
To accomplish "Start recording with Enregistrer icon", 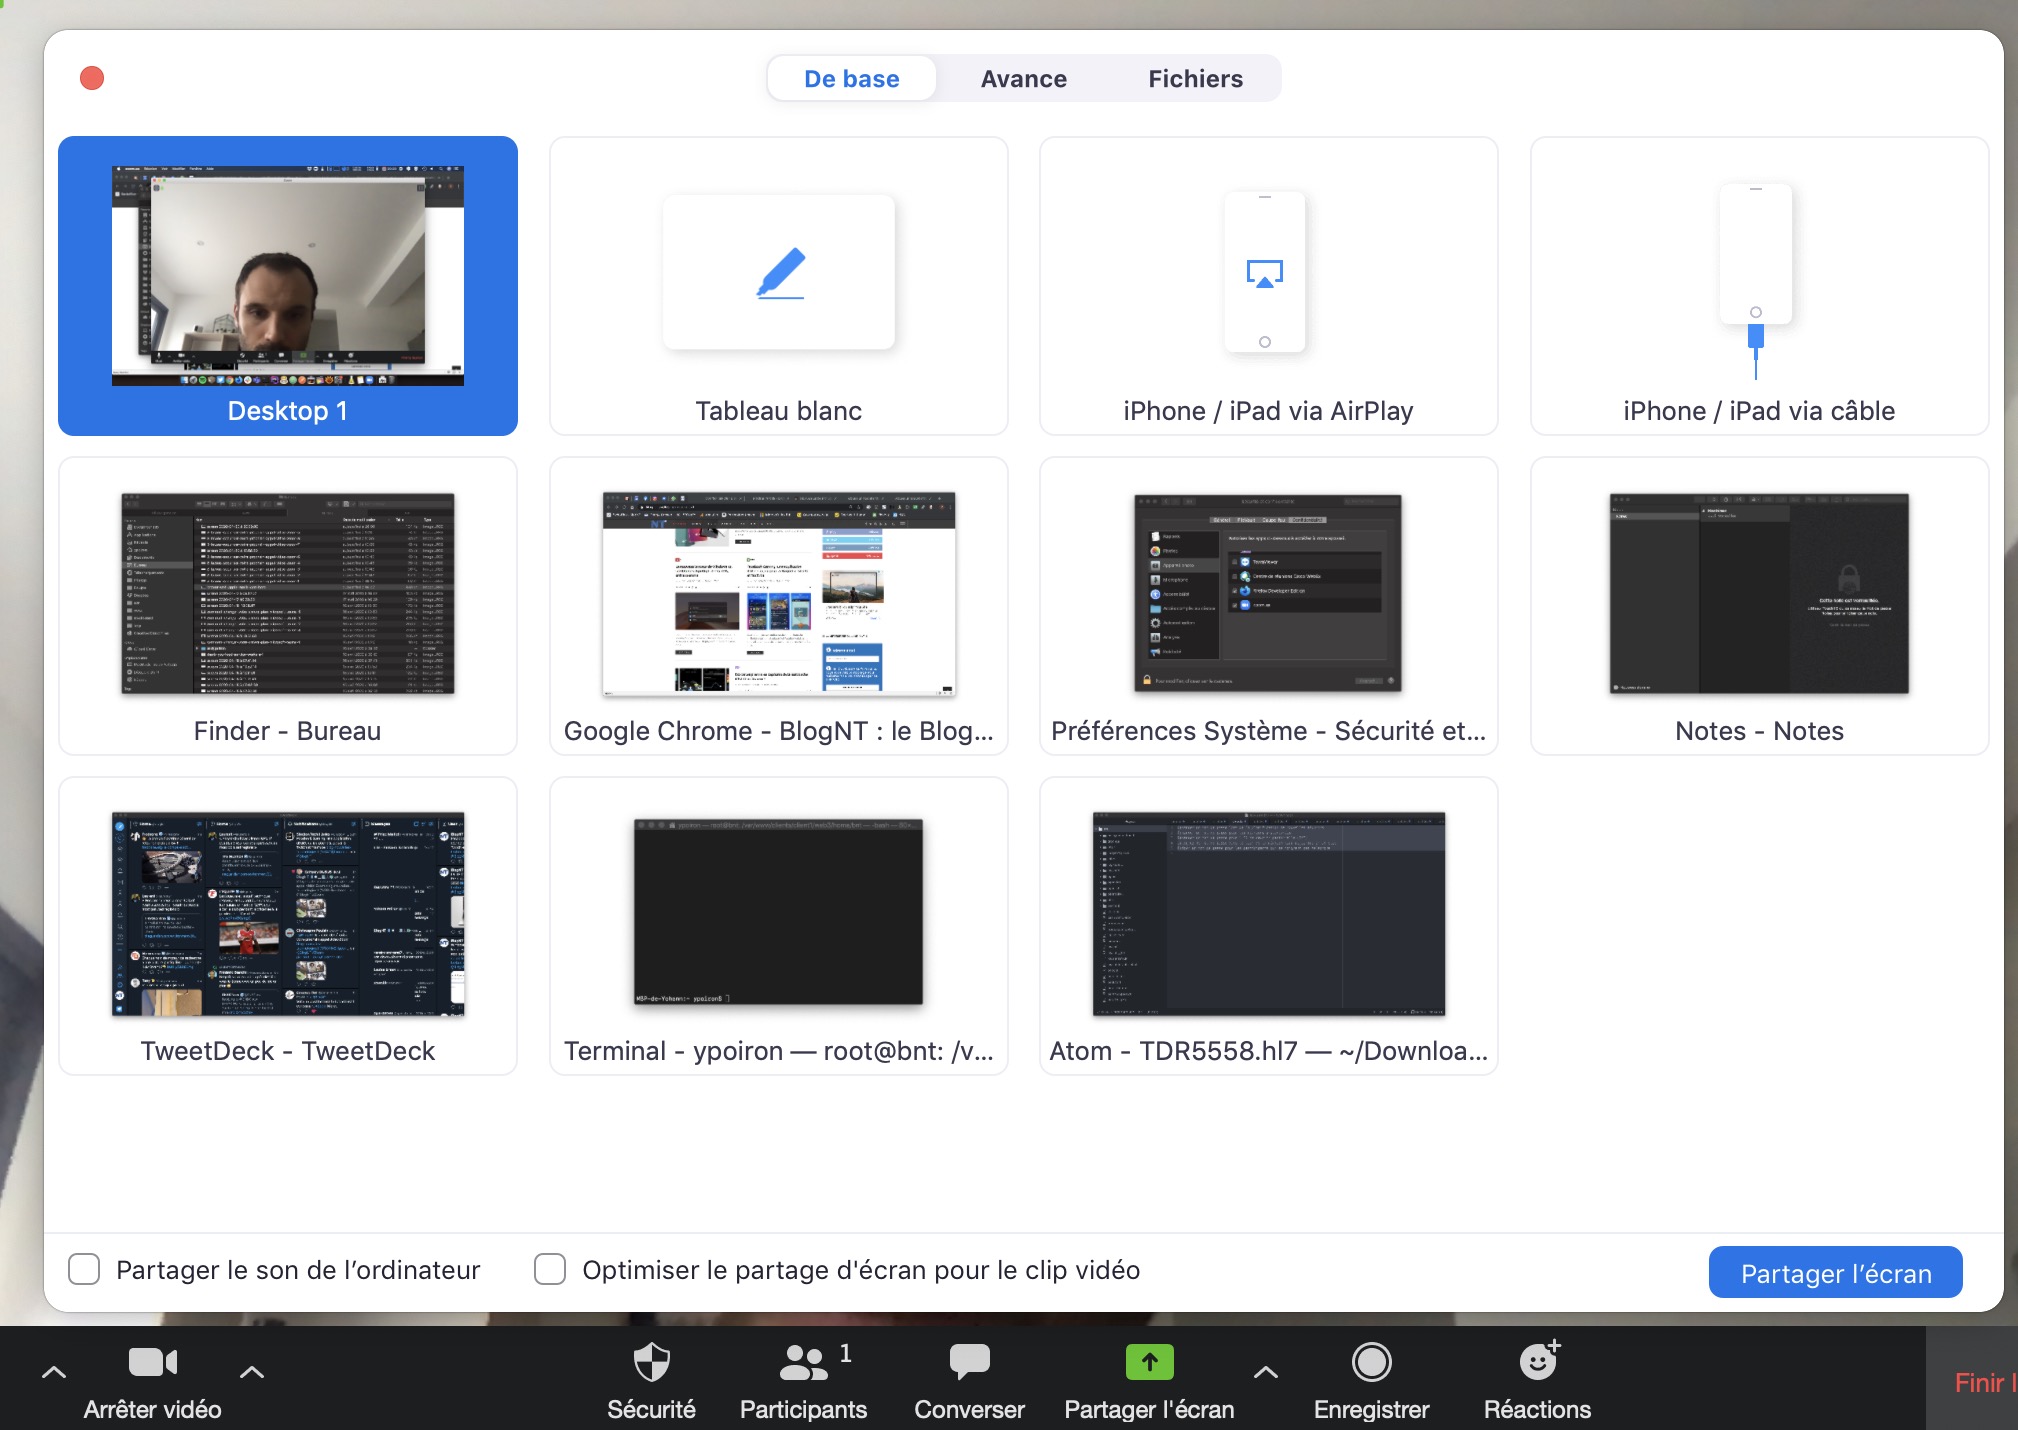I will (x=1371, y=1362).
